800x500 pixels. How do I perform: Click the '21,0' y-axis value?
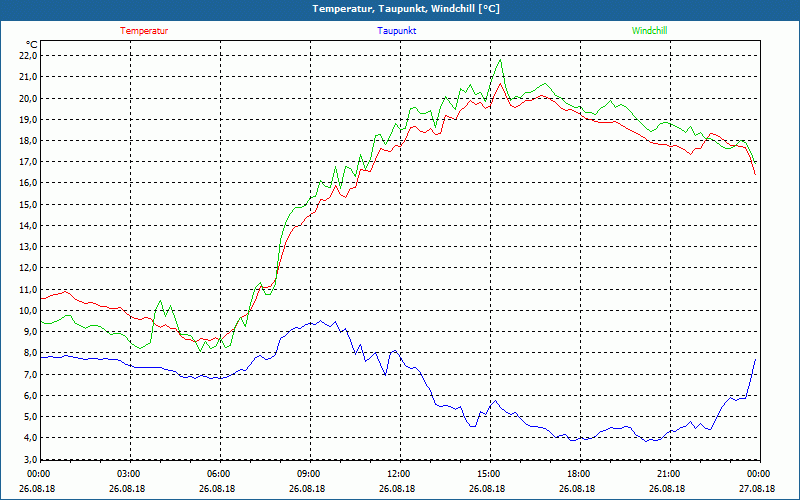pyautogui.click(x=29, y=77)
